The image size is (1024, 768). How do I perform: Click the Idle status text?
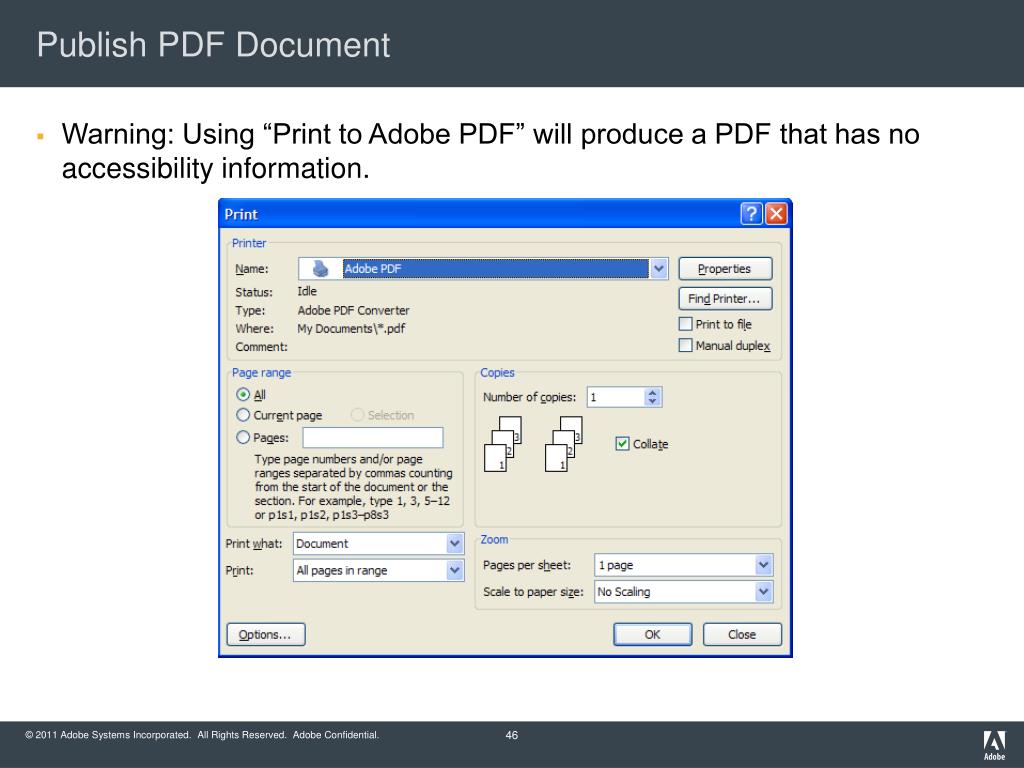coord(307,291)
